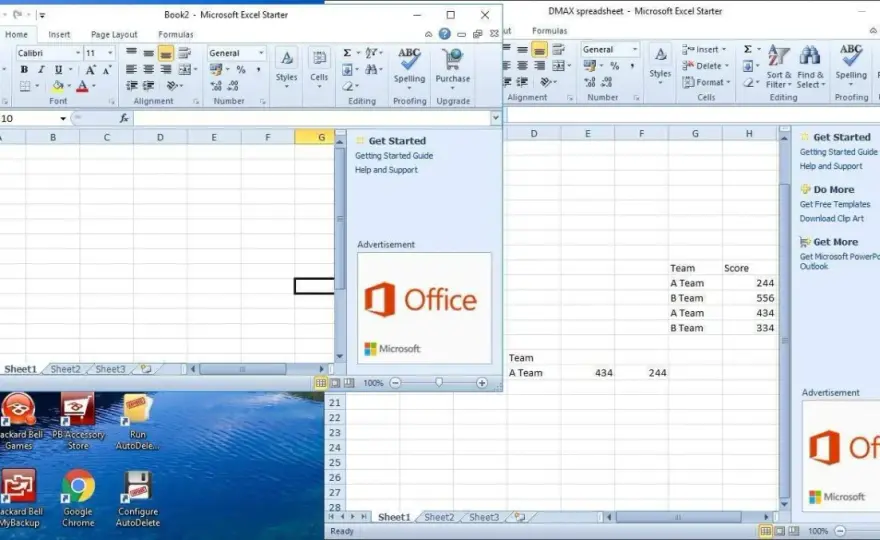Switch Book2 to Page Layout view button
The height and width of the screenshot is (540, 880).
tap(335, 383)
